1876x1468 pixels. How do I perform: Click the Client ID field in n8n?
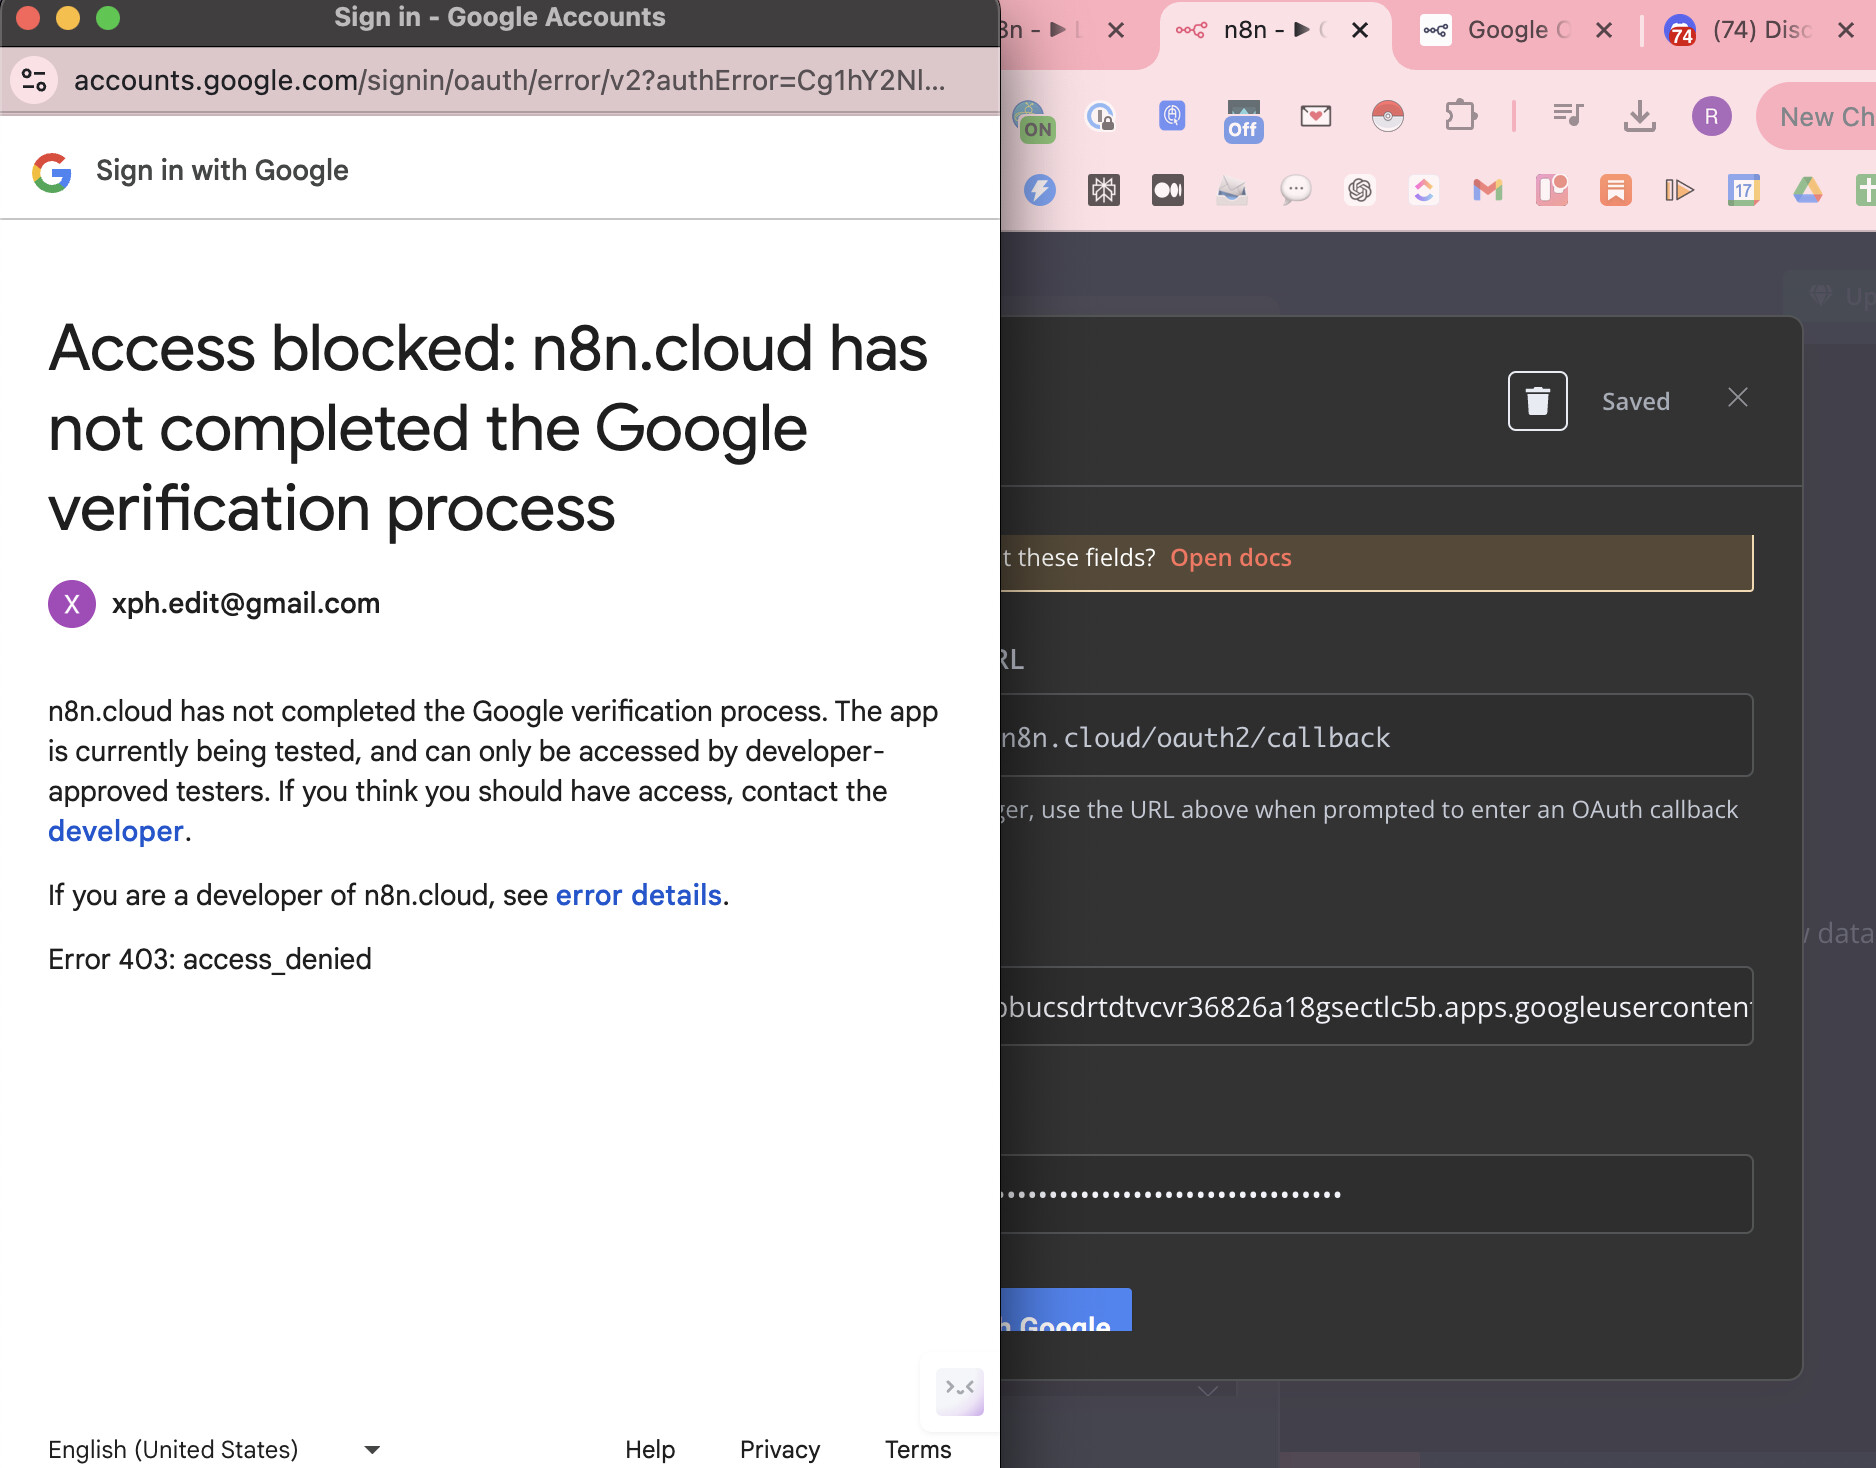1377,1006
